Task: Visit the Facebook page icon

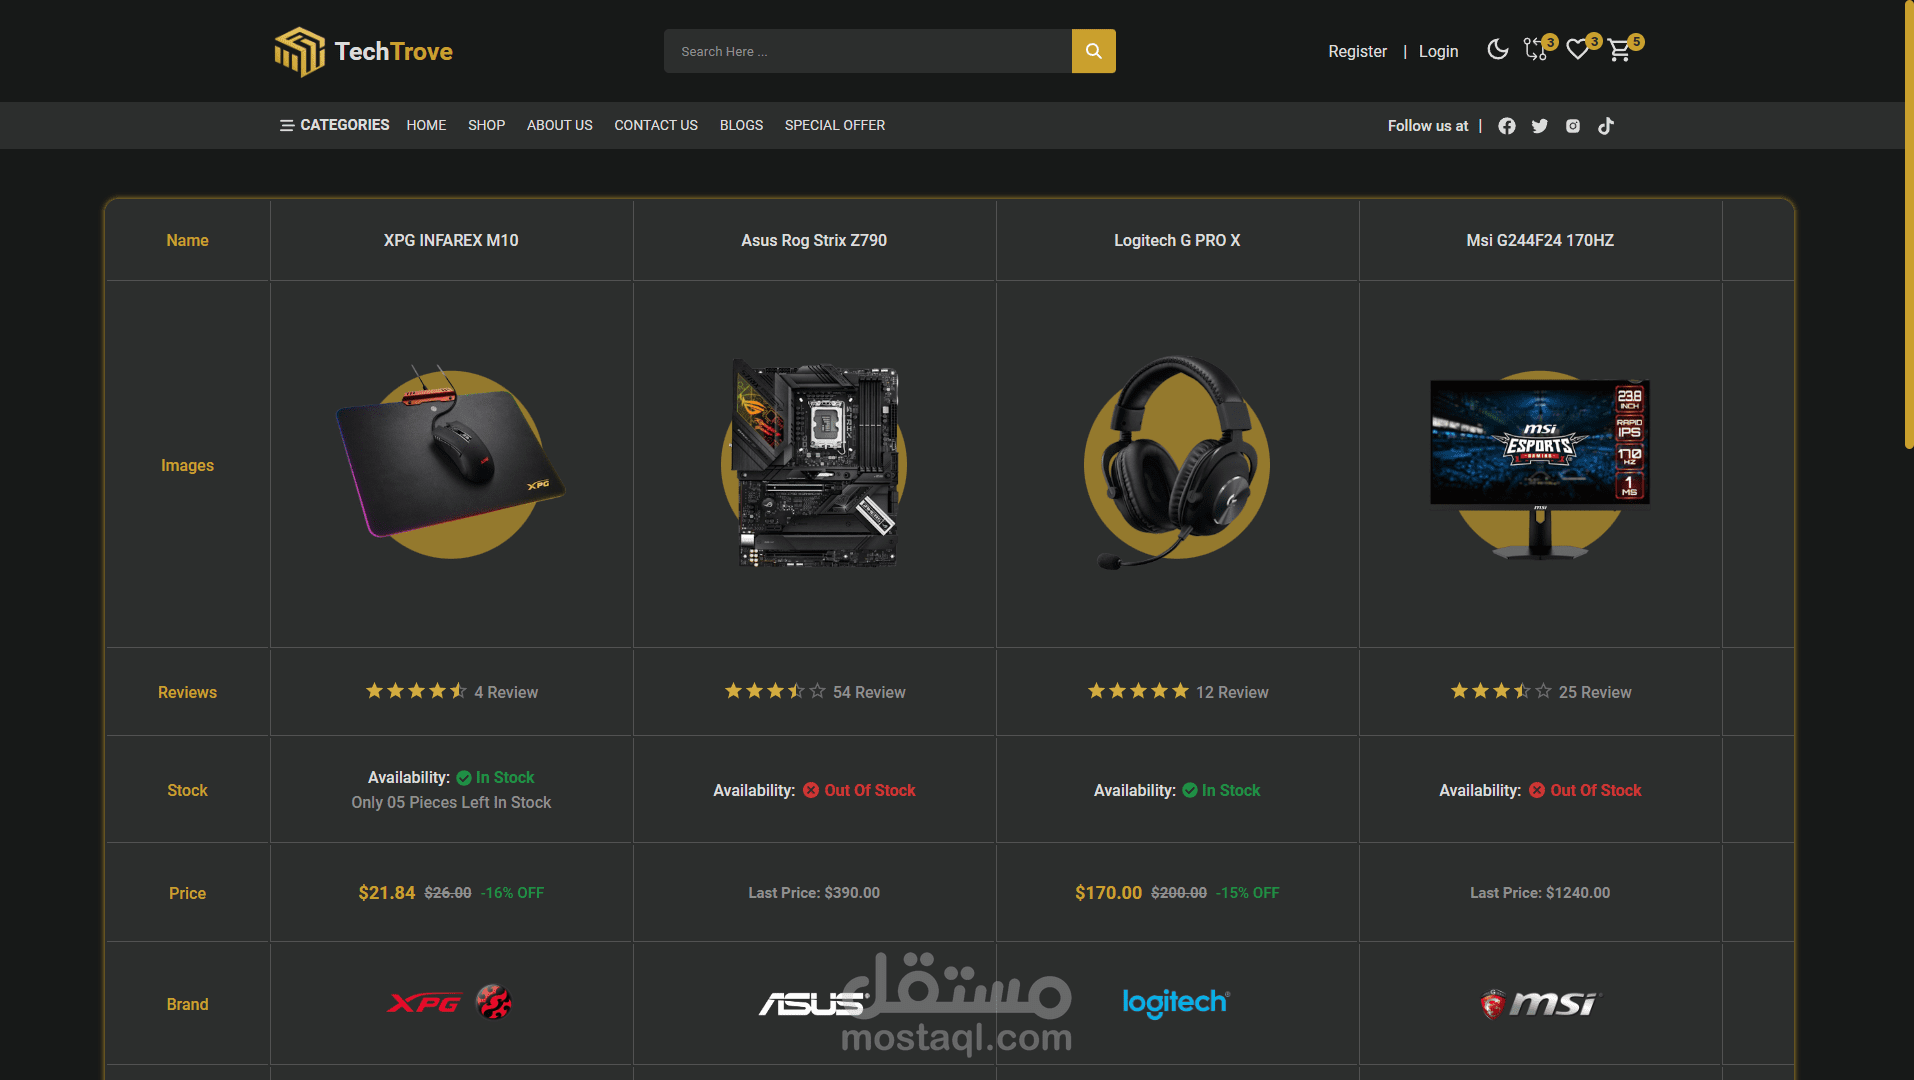Action: pos(1507,126)
